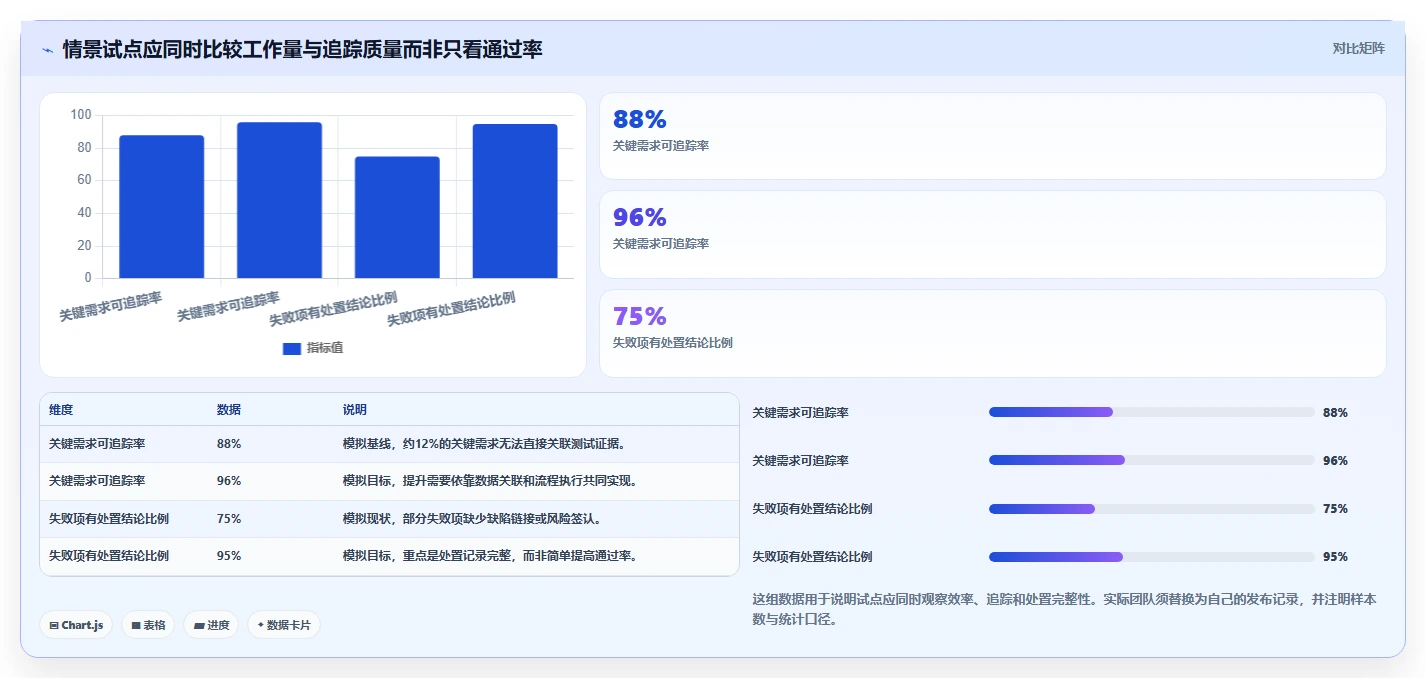The width and height of the screenshot is (1426, 678).
Task: Open the 数据卡片 chip
Action: tap(284, 625)
